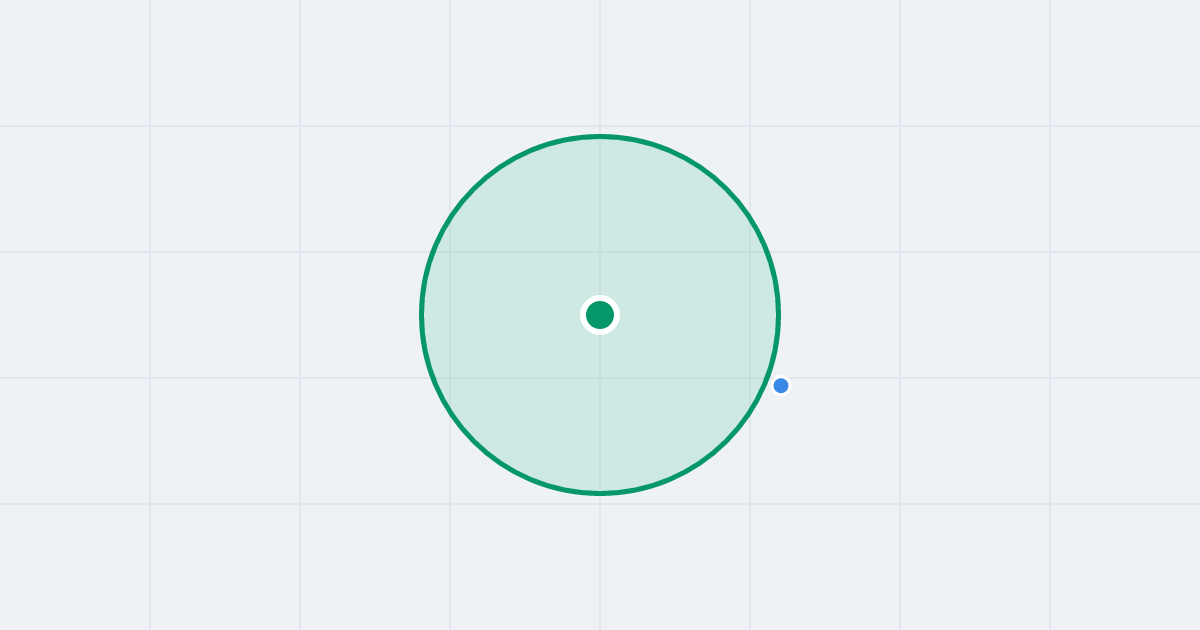Screen dimensions: 1200x630
Task: Click the white ring around the center dot
Action: pos(600,297)
